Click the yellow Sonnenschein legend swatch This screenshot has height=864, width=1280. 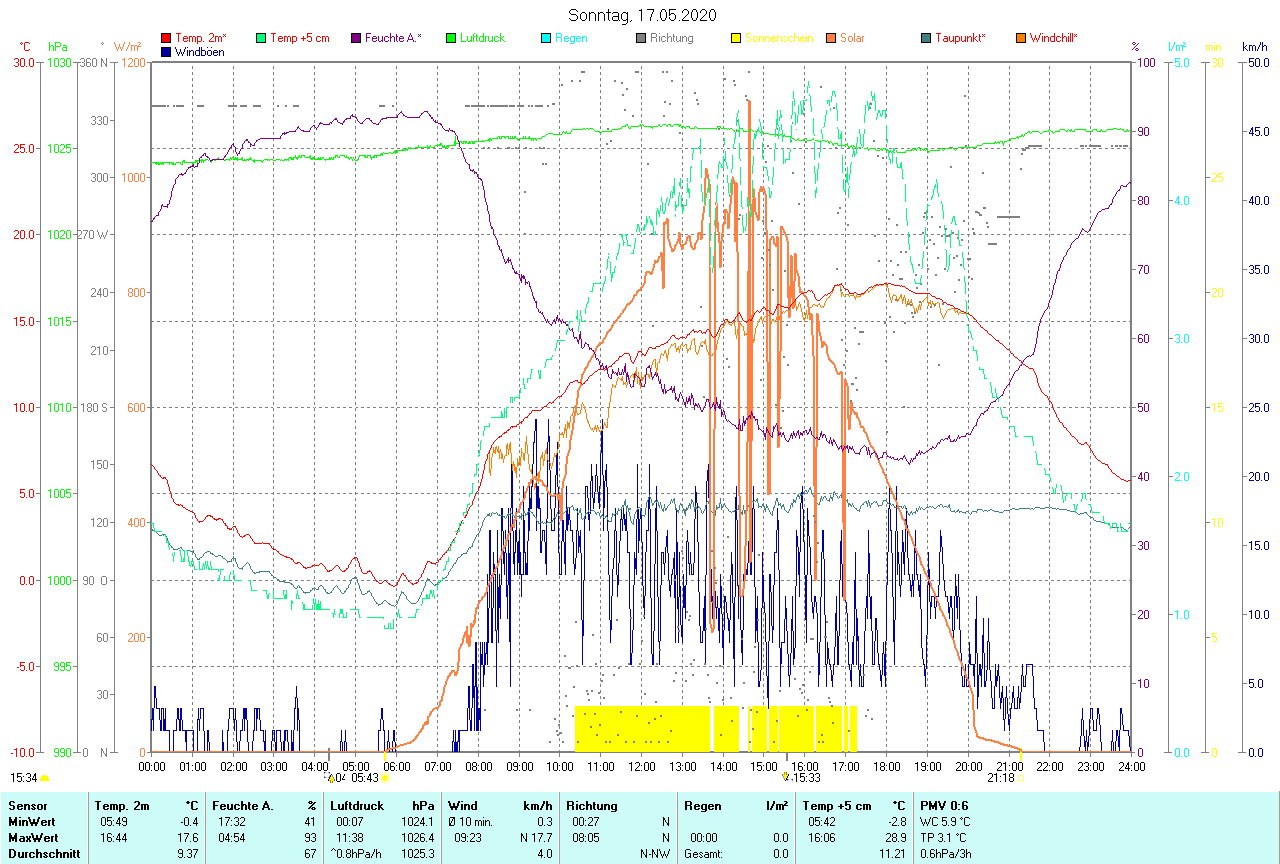736,38
